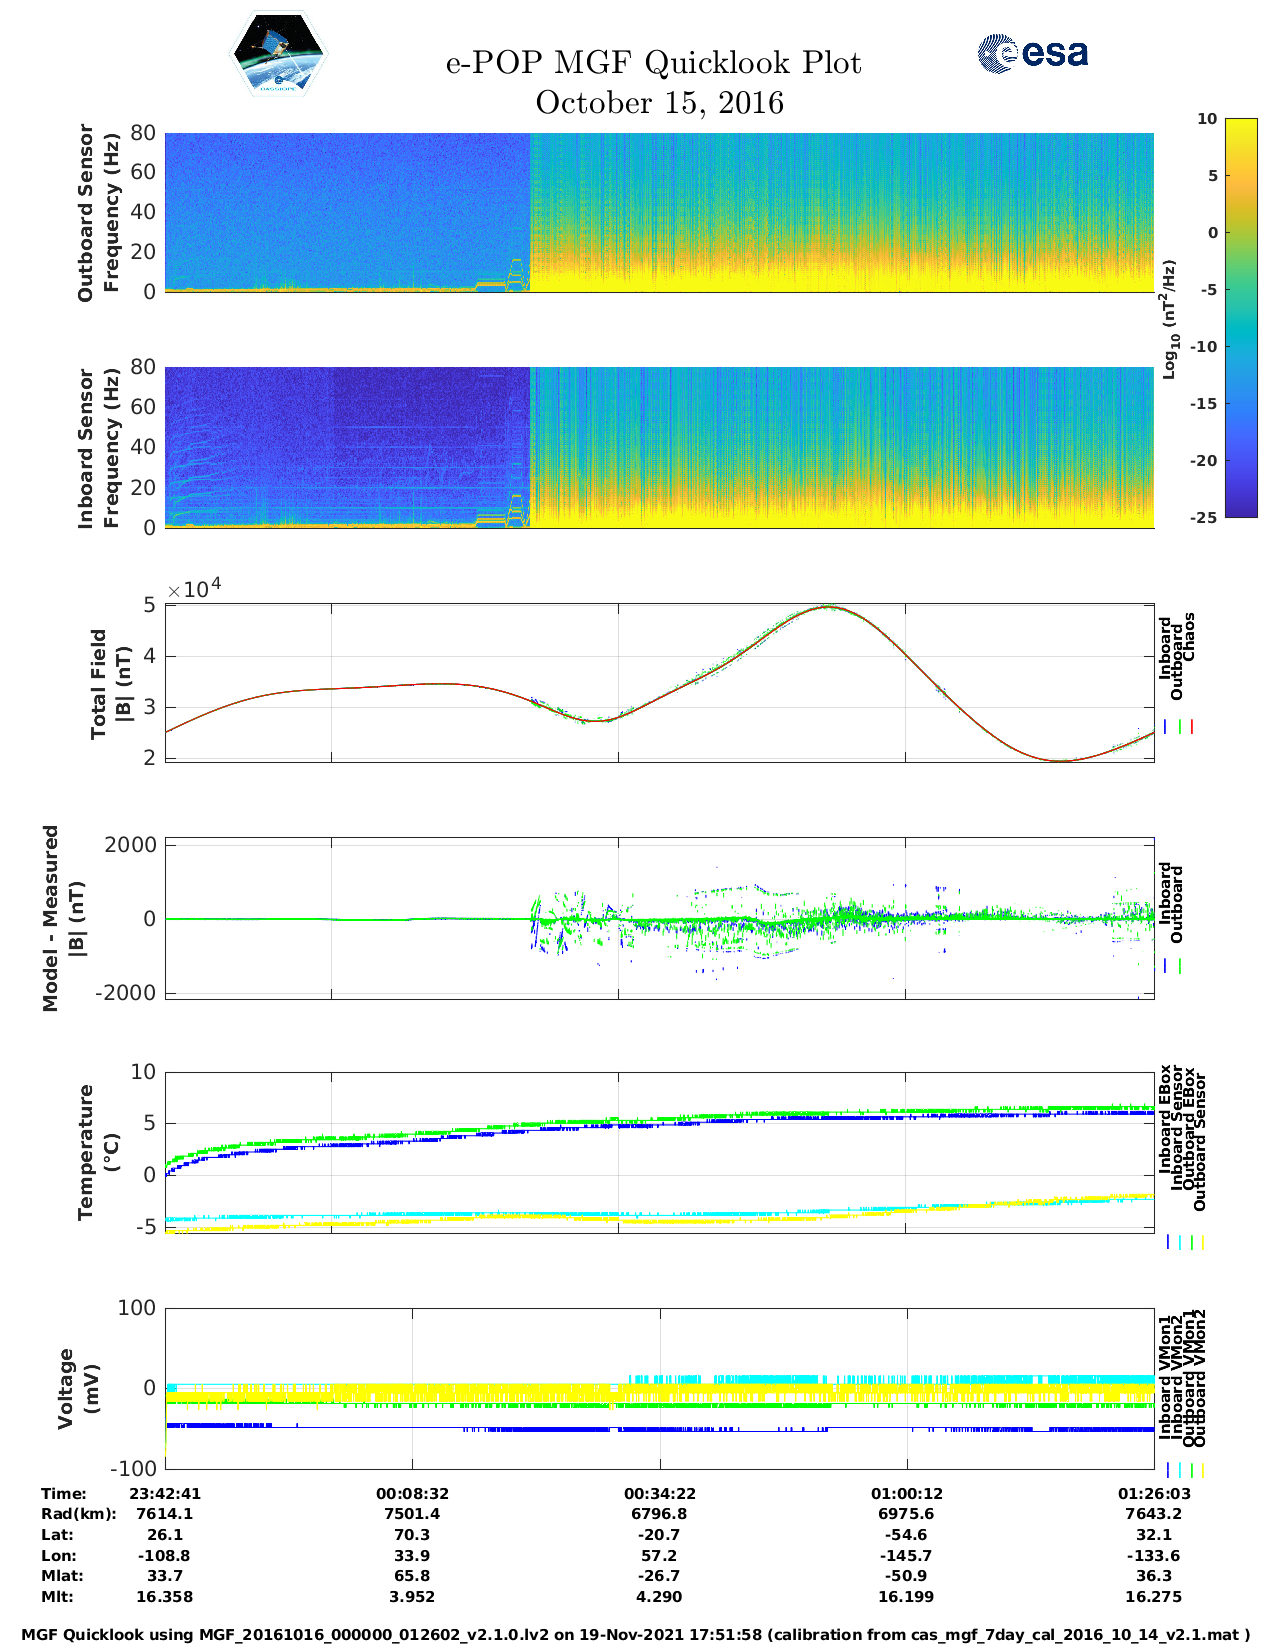1275x1650 pixels.
Task: Click the MGF Quicklook footer file text
Action: [636, 1635]
